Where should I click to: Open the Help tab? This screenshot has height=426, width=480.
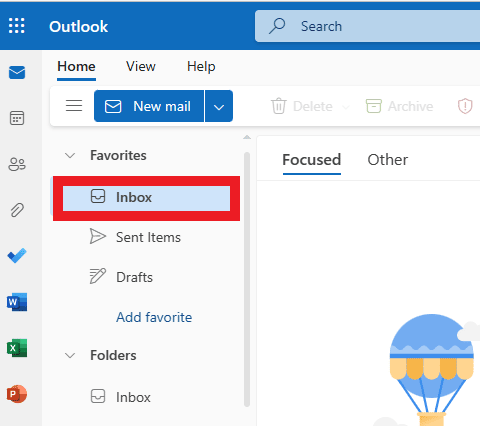click(201, 66)
